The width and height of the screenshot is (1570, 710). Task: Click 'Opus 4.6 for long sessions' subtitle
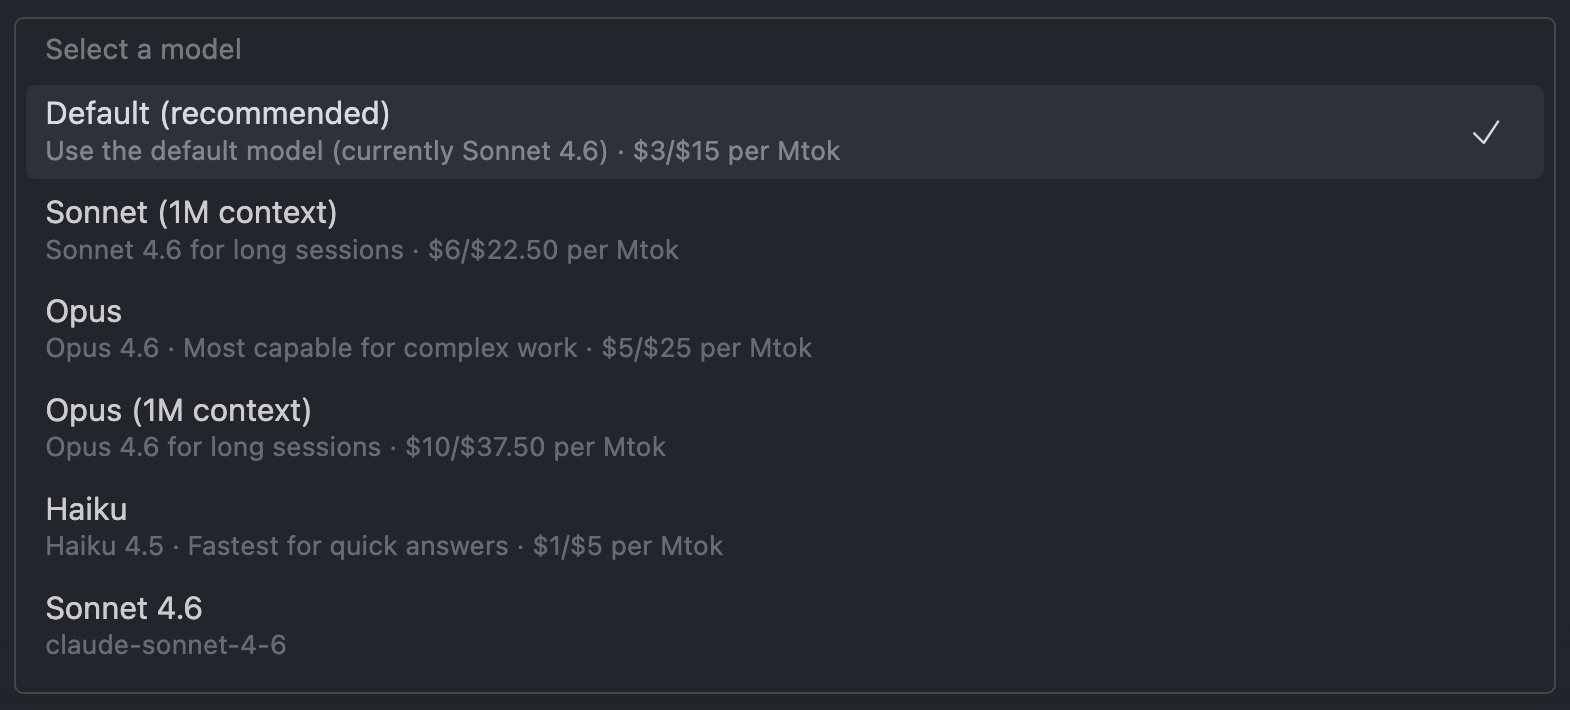coord(213,447)
